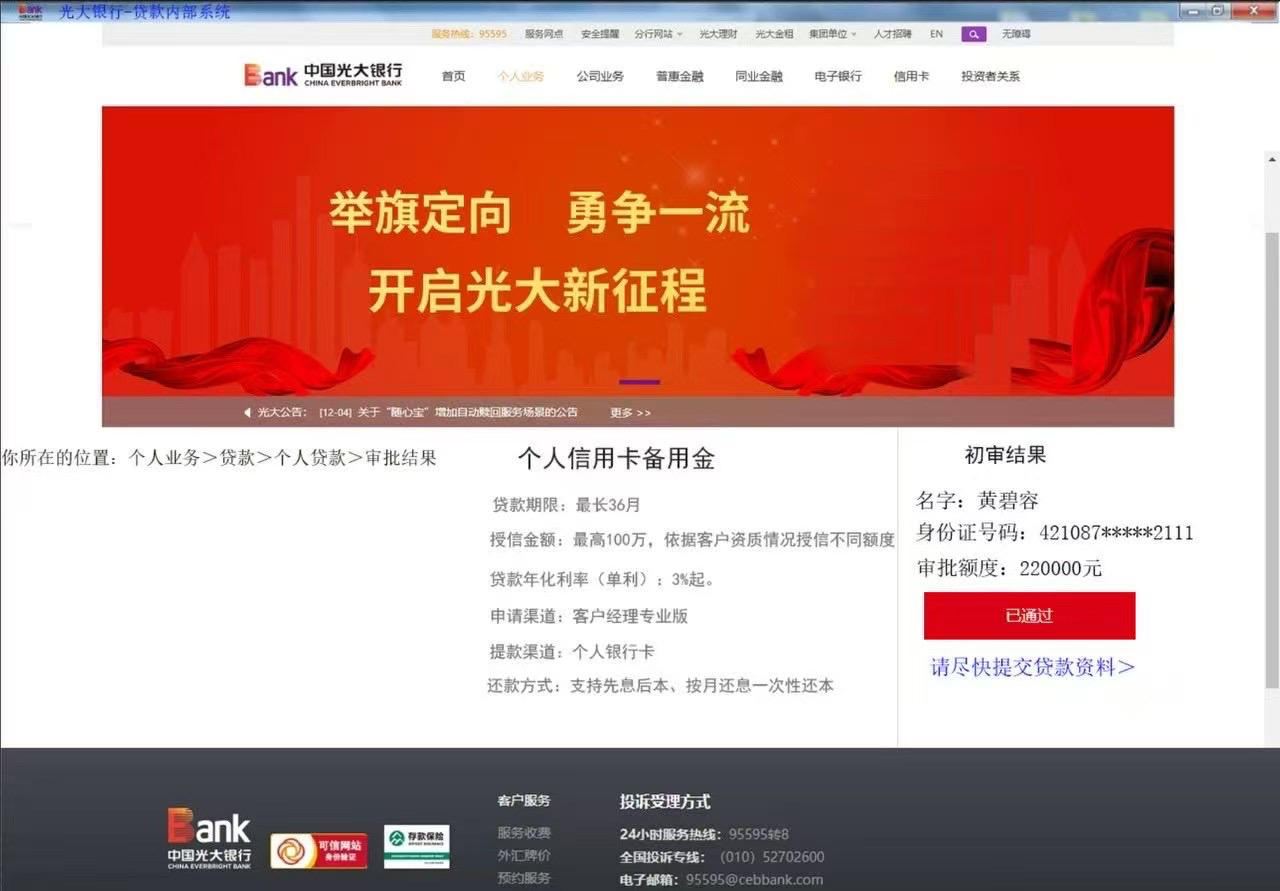Click the 客户服务 footer heading

click(x=524, y=801)
